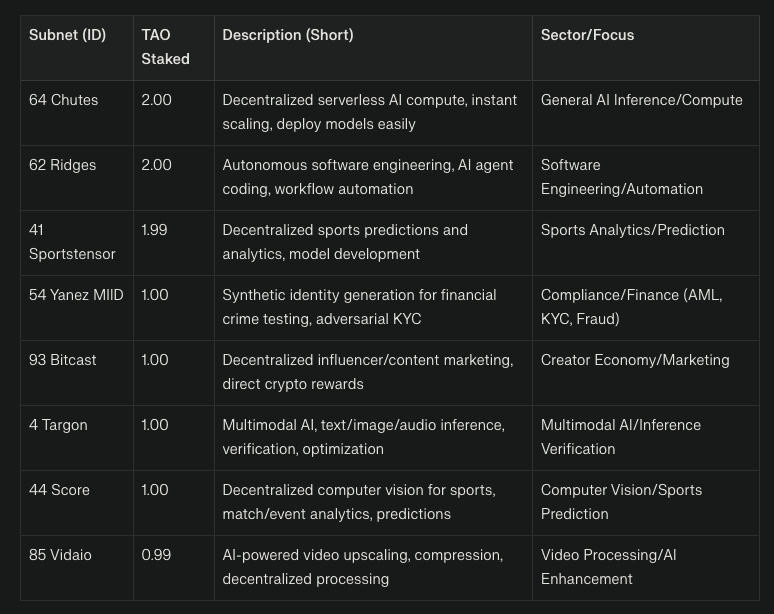Click the Sector/Focus column header
The height and width of the screenshot is (614, 774).
[x=587, y=35]
